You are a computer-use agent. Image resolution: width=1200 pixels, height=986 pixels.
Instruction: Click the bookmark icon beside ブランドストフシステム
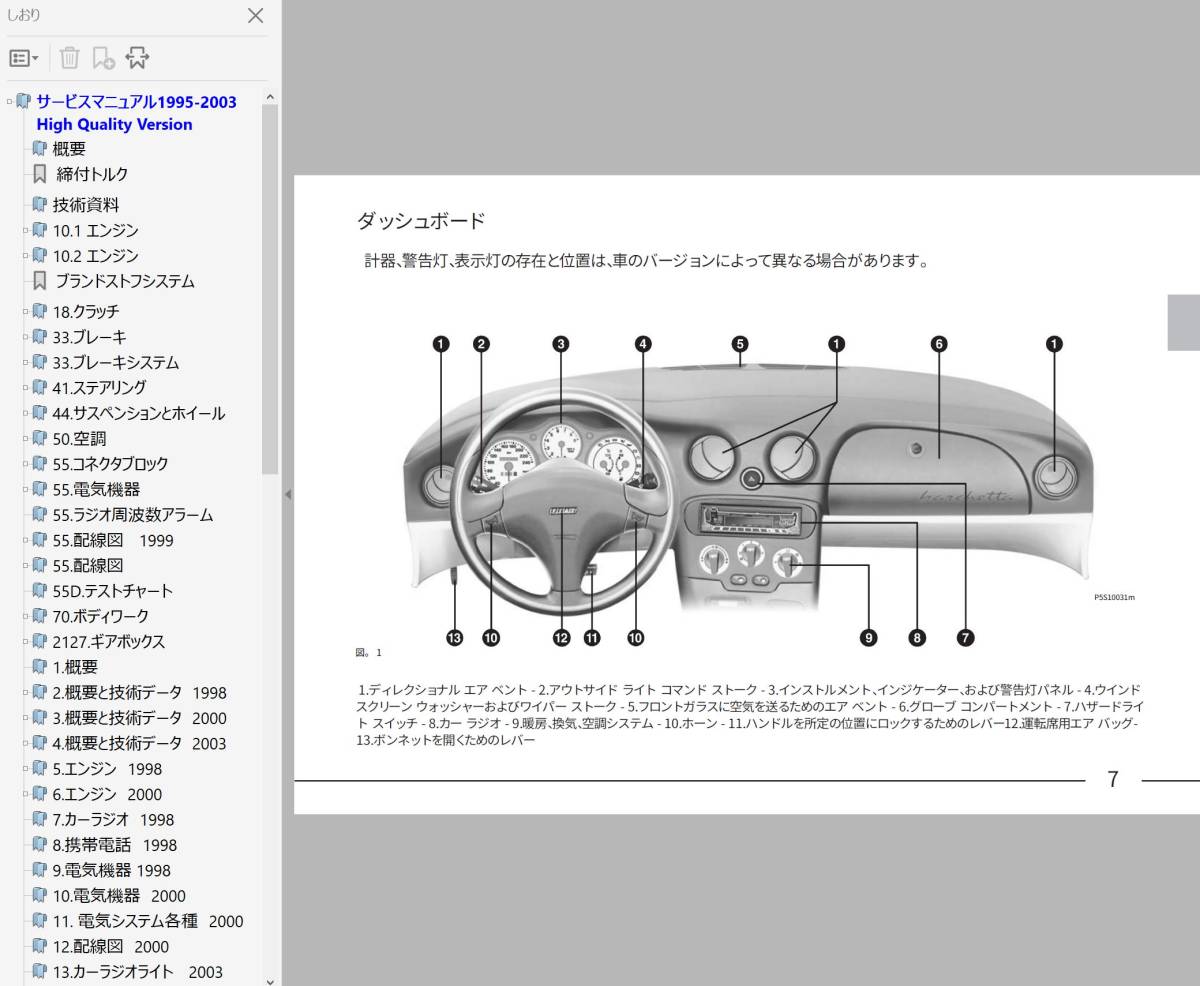(40, 281)
